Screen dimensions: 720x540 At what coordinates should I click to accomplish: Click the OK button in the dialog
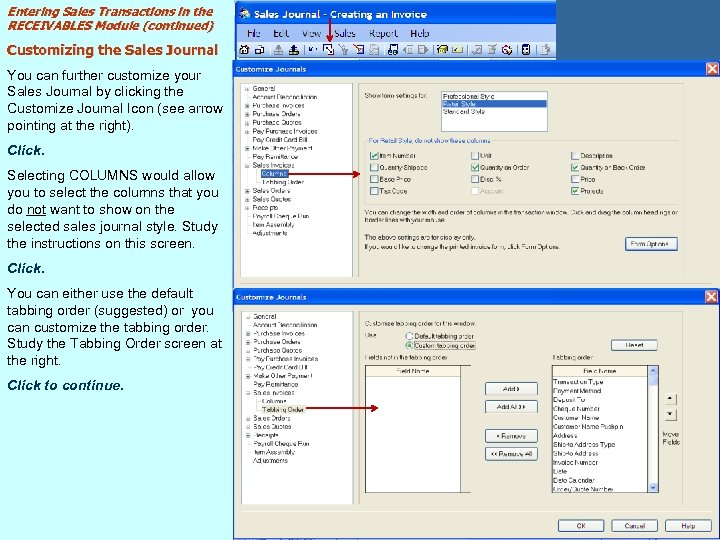[581, 526]
